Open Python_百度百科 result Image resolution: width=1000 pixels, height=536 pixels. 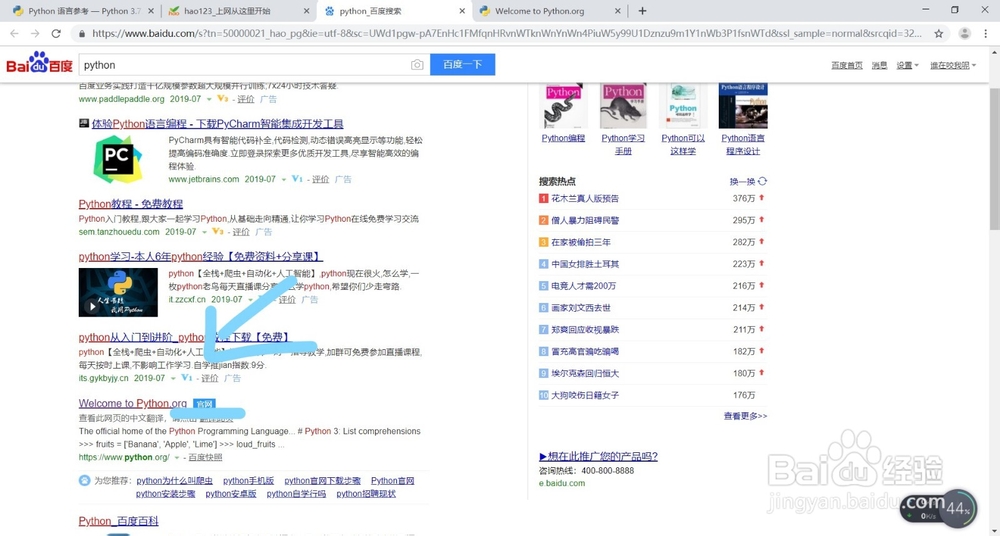[x=119, y=521]
